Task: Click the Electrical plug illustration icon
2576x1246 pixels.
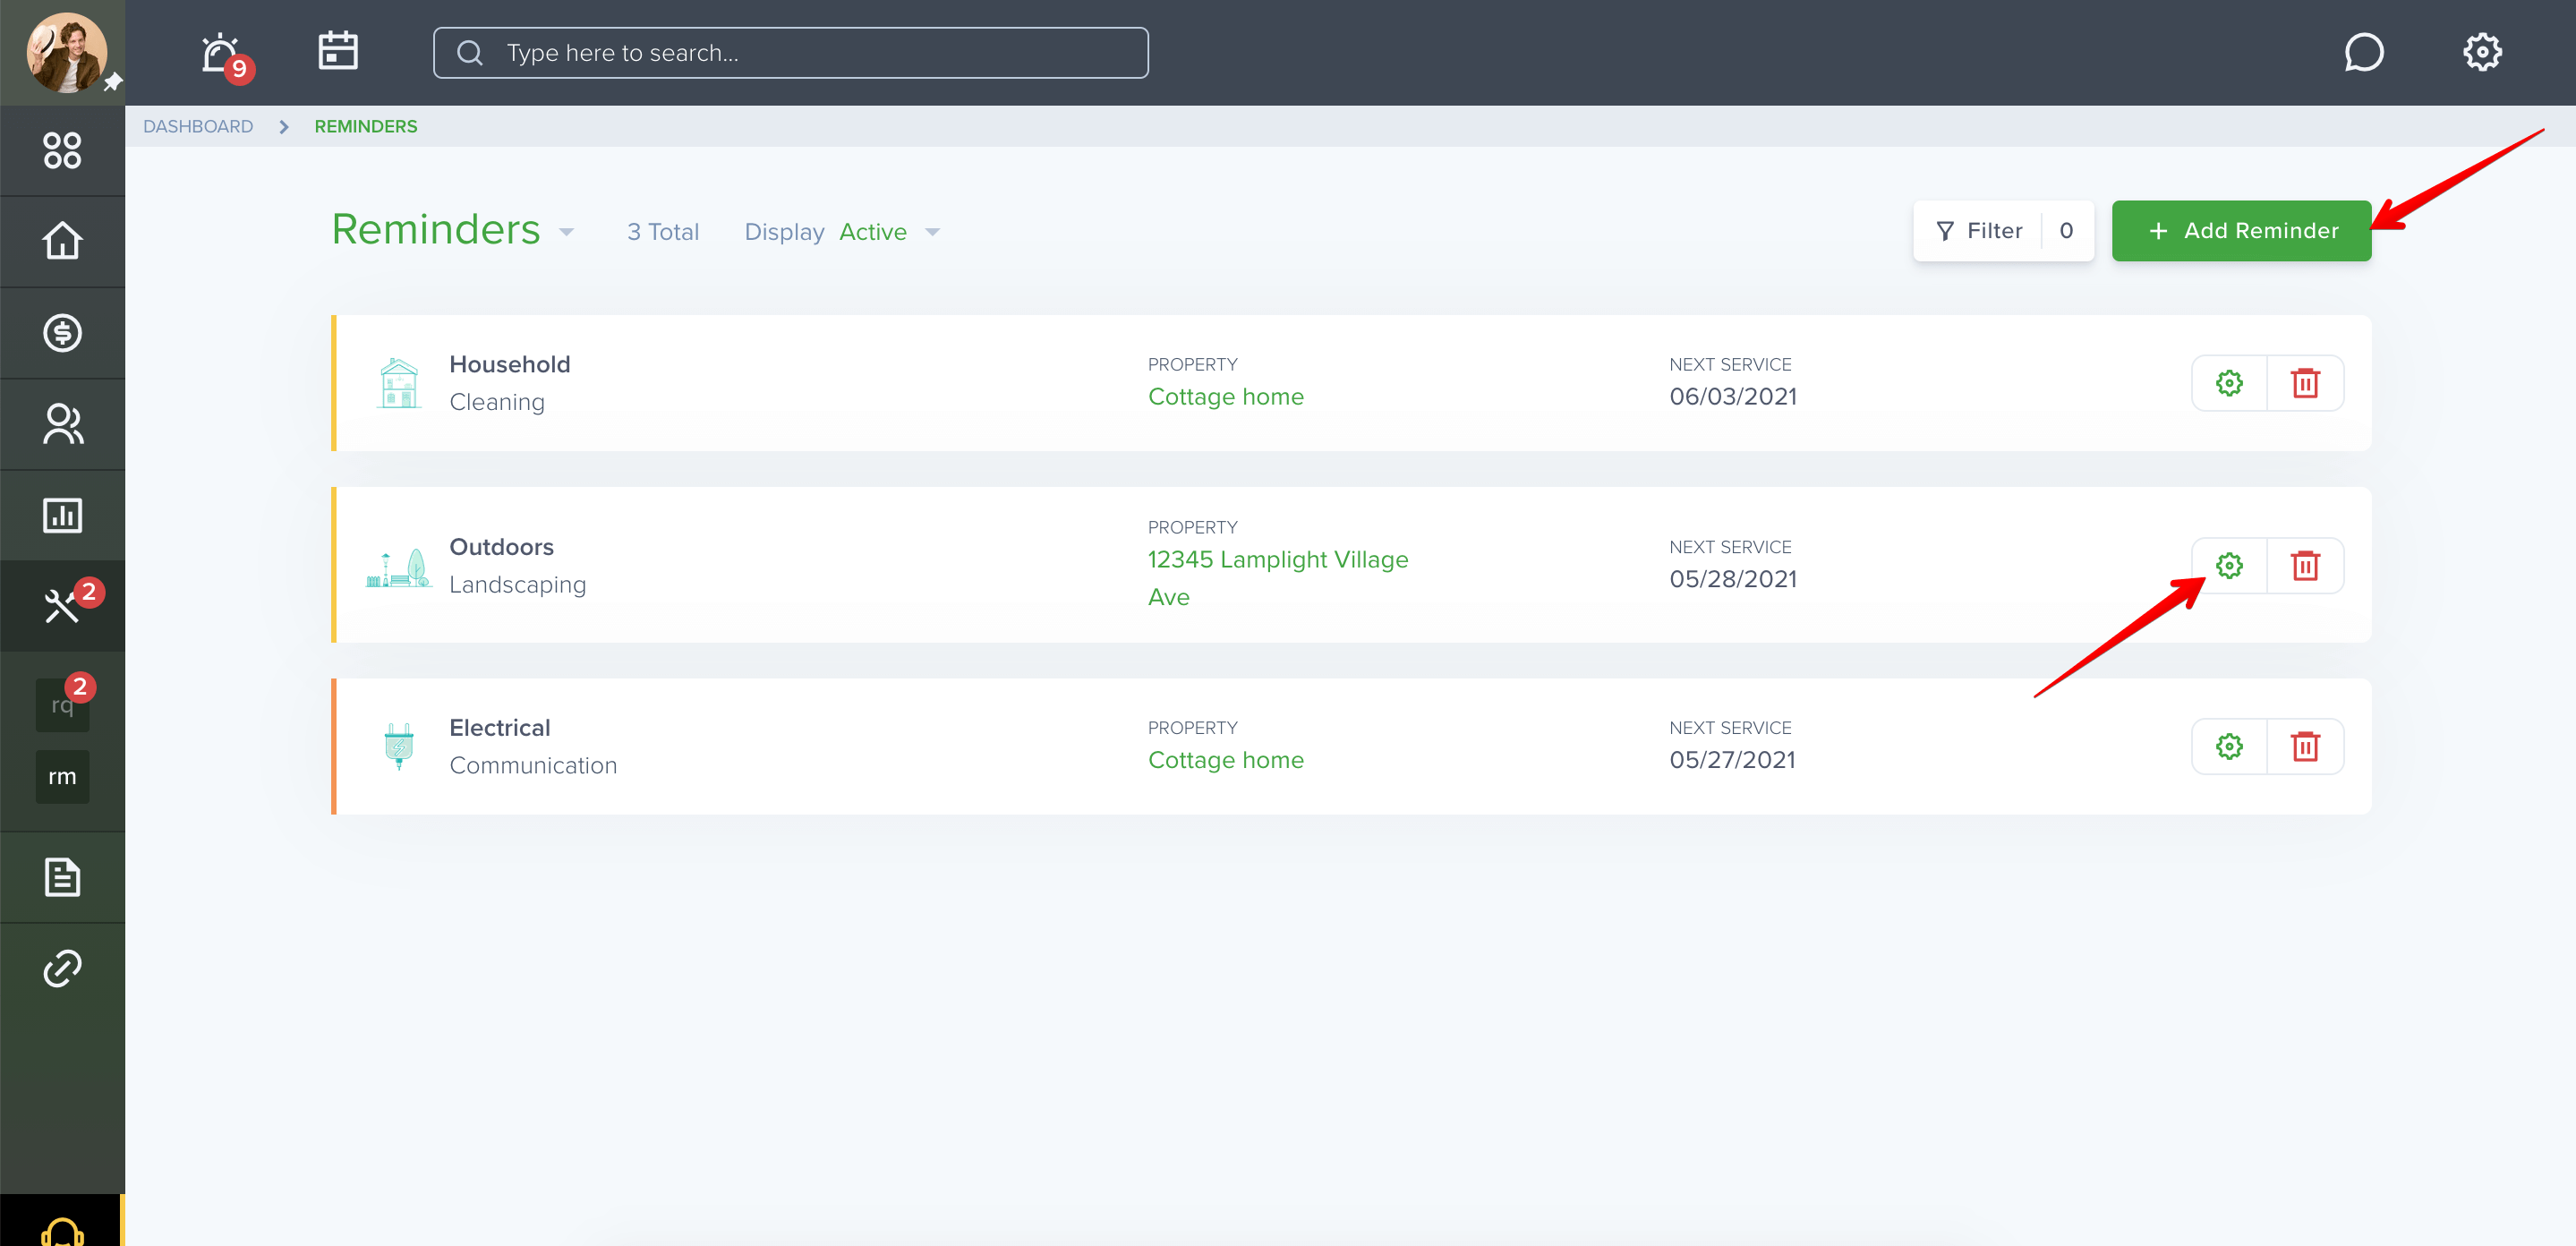Action: [x=399, y=747]
